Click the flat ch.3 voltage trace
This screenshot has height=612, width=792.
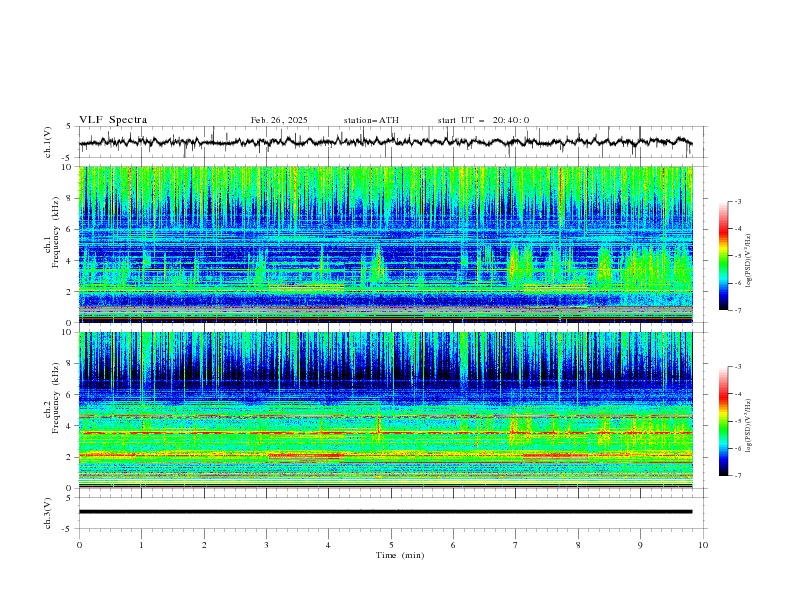pyautogui.click(x=385, y=512)
